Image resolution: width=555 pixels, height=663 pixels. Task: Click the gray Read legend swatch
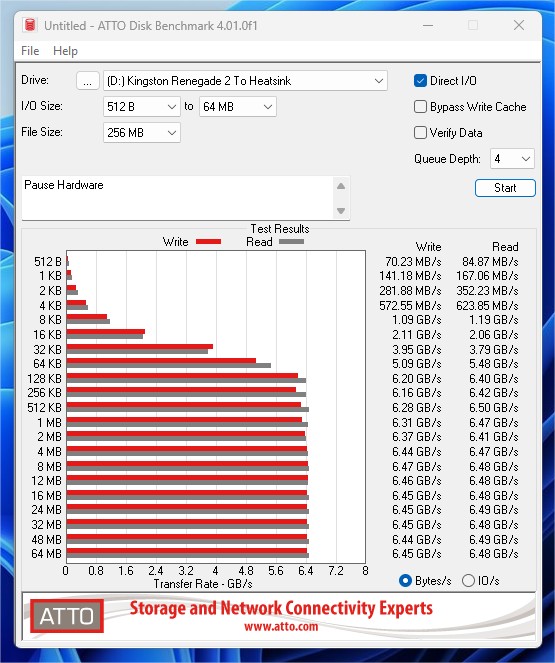pyautogui.click(x=291, y=242)
